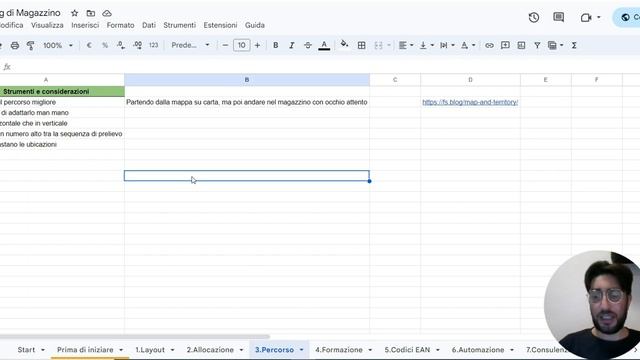Open 5.Codici EAN tab options arrow
Image resolution: width=640 pixels, height=360 pixels.
(x=438, y=350)
